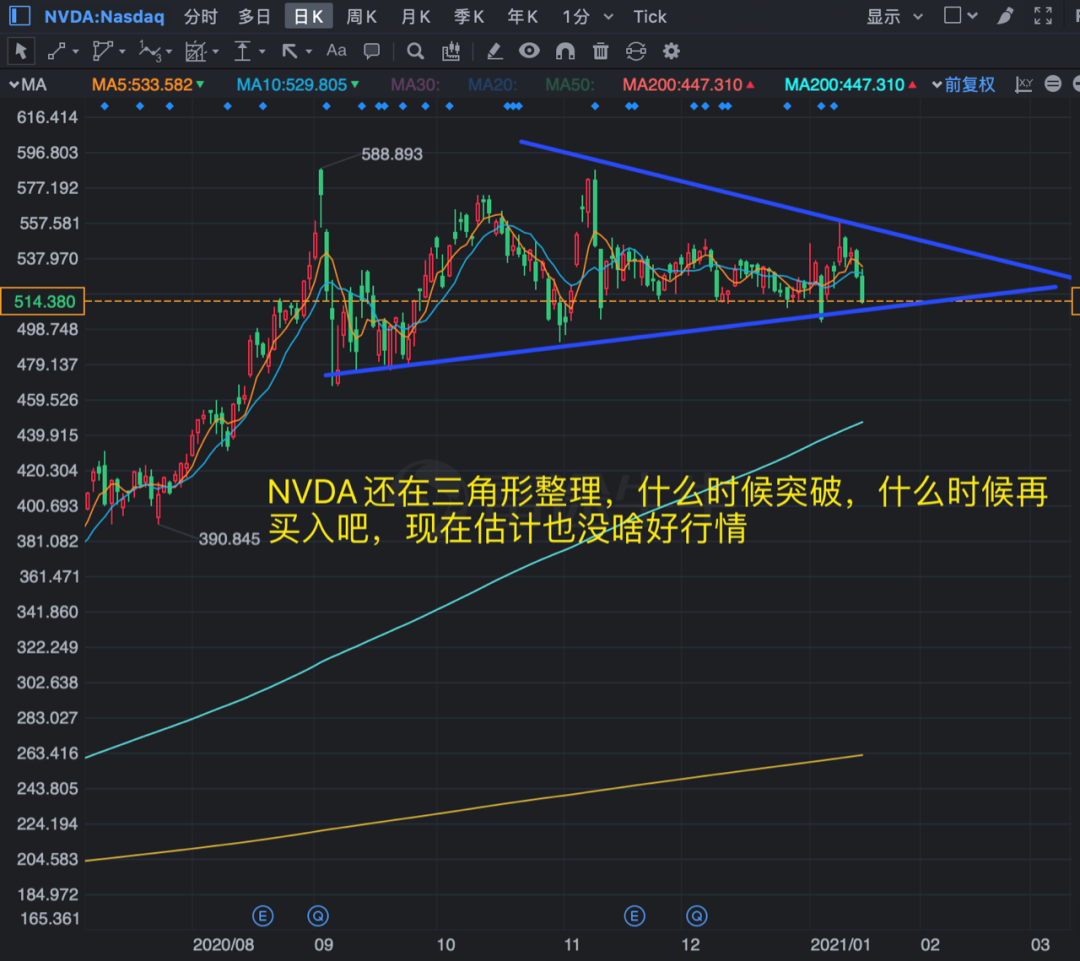
Task: Click the paintbrush theme icon
Action: [1005, 16]
